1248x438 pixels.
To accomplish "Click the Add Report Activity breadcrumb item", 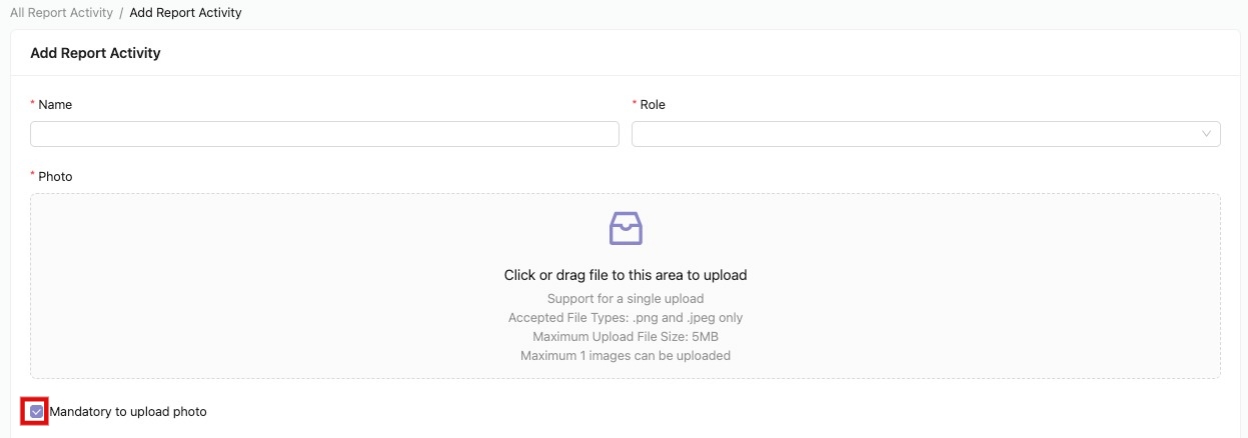I will [185, 13].
